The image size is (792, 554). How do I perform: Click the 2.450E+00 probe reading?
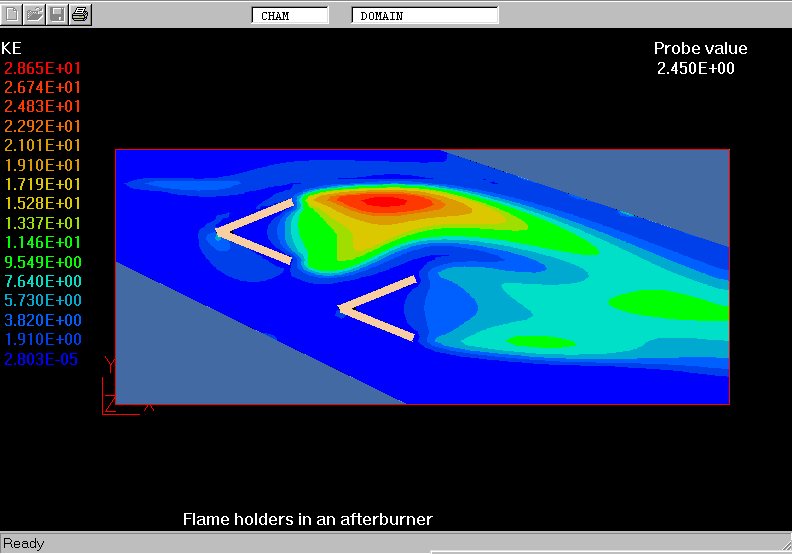pos(696,68)
